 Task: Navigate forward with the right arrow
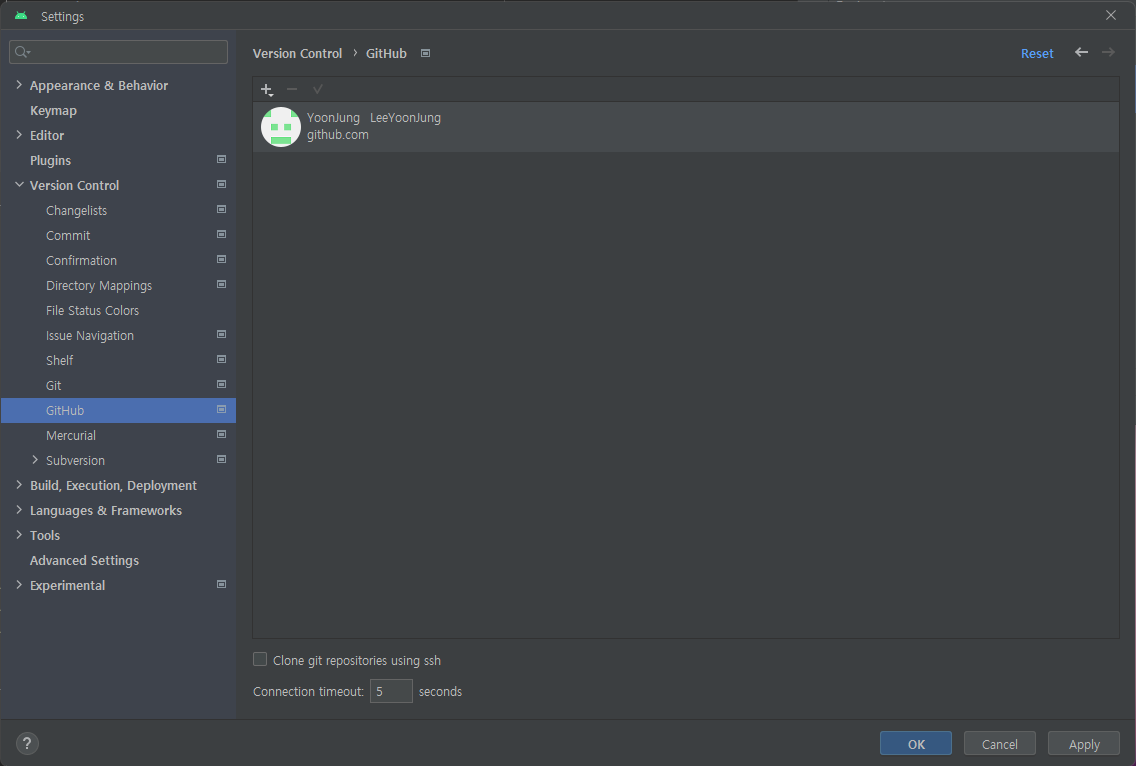(x=1108, y=52)
